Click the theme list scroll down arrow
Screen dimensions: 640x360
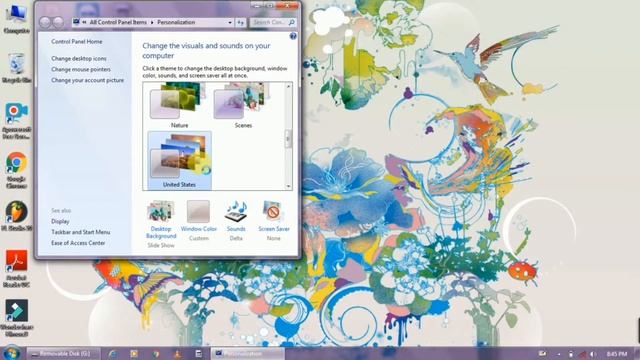point(289,186)
